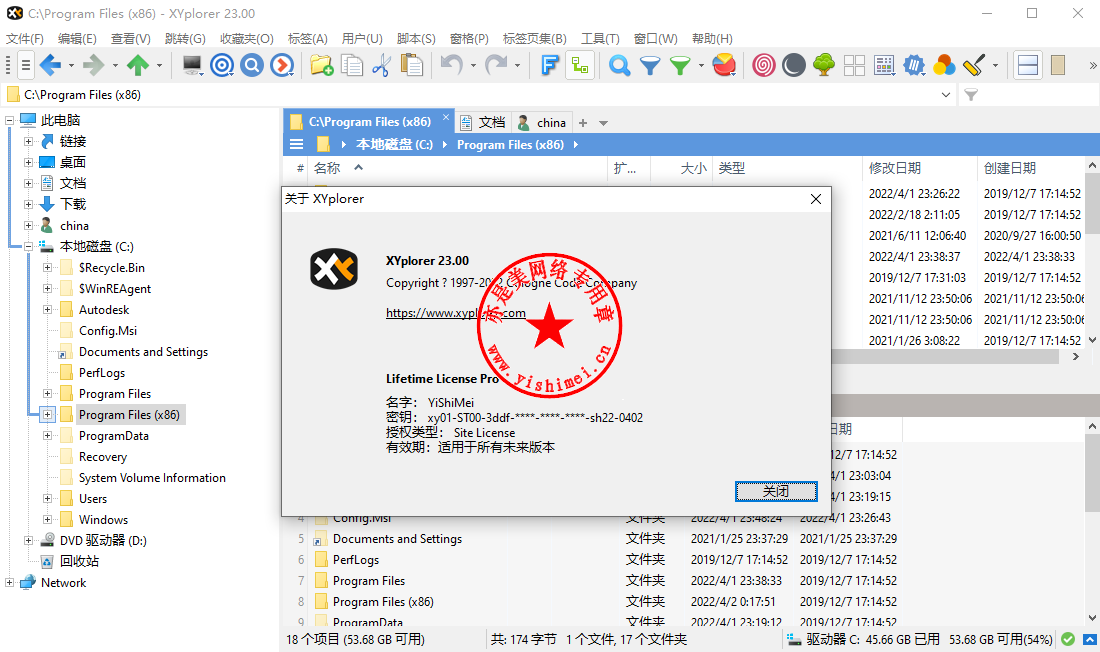This screenshot has width=1100, height=652.
Task: Toggle the address bar funnel filter
Action: 971,95
